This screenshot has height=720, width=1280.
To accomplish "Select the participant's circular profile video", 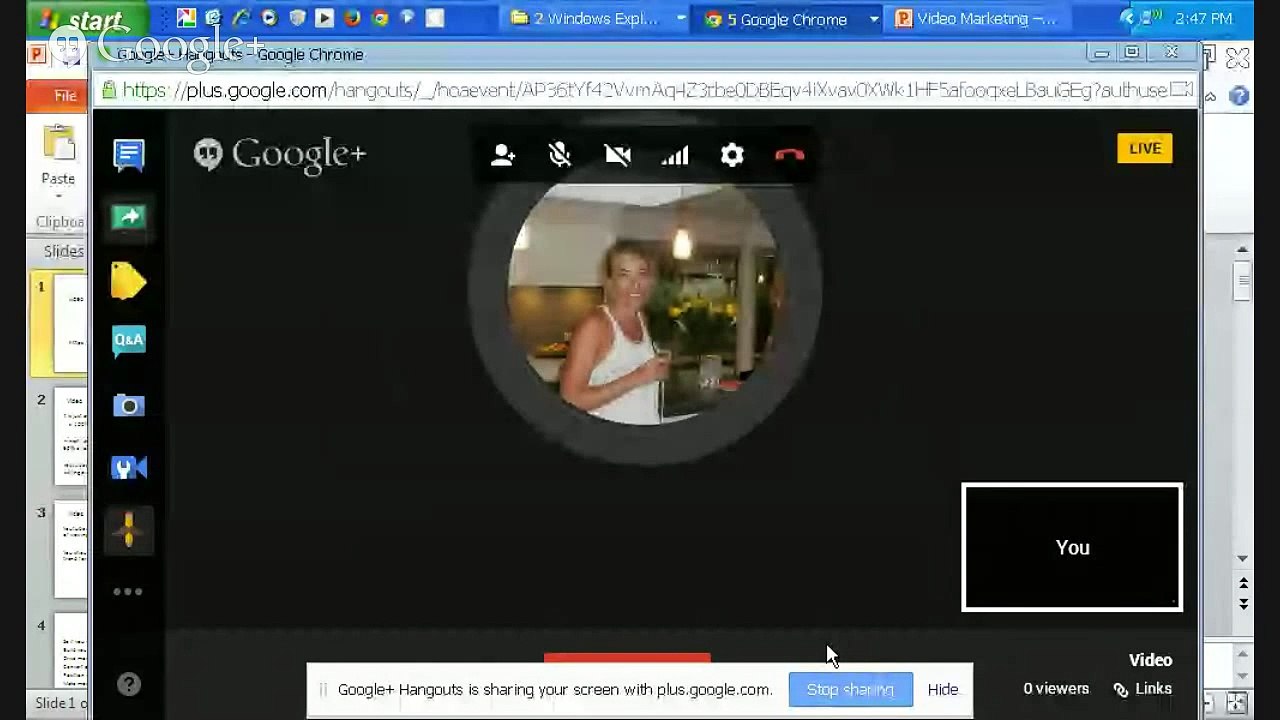I will click(x=644, y=303).
